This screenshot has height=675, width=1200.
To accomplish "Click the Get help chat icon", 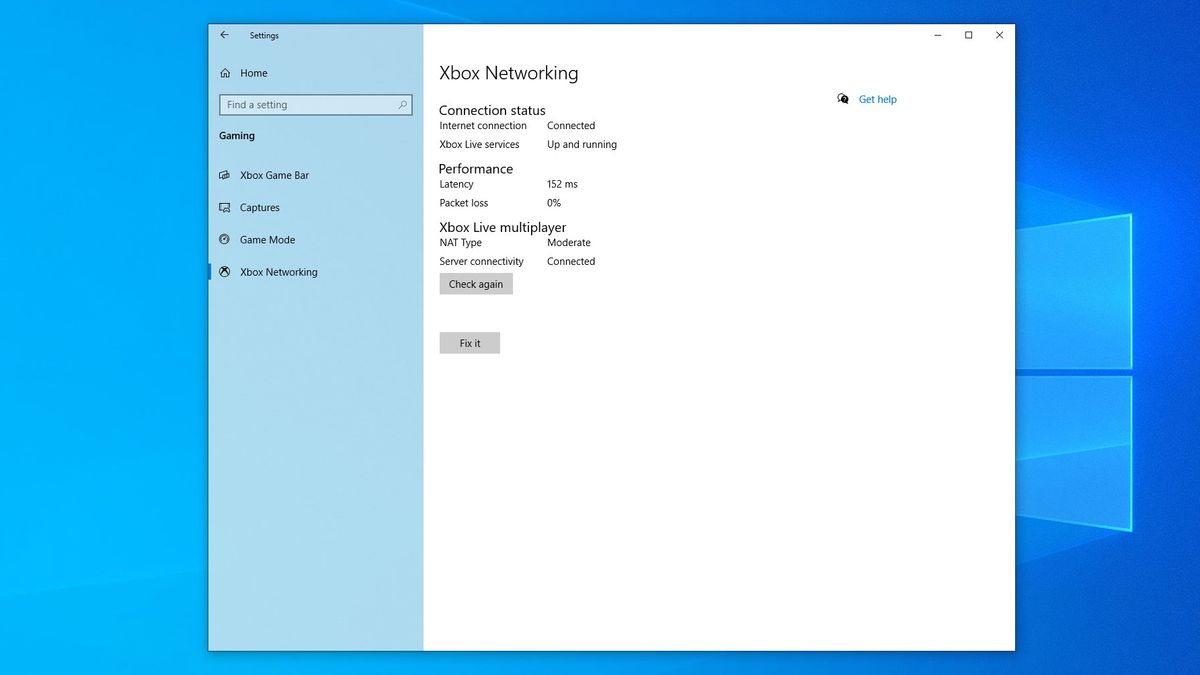I will coord(843,99).
